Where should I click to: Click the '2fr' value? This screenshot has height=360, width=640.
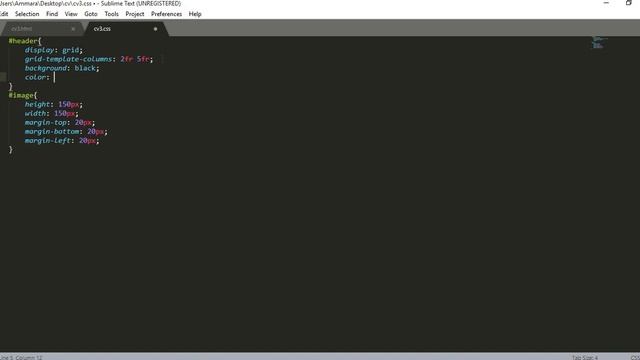click(127, 59)
